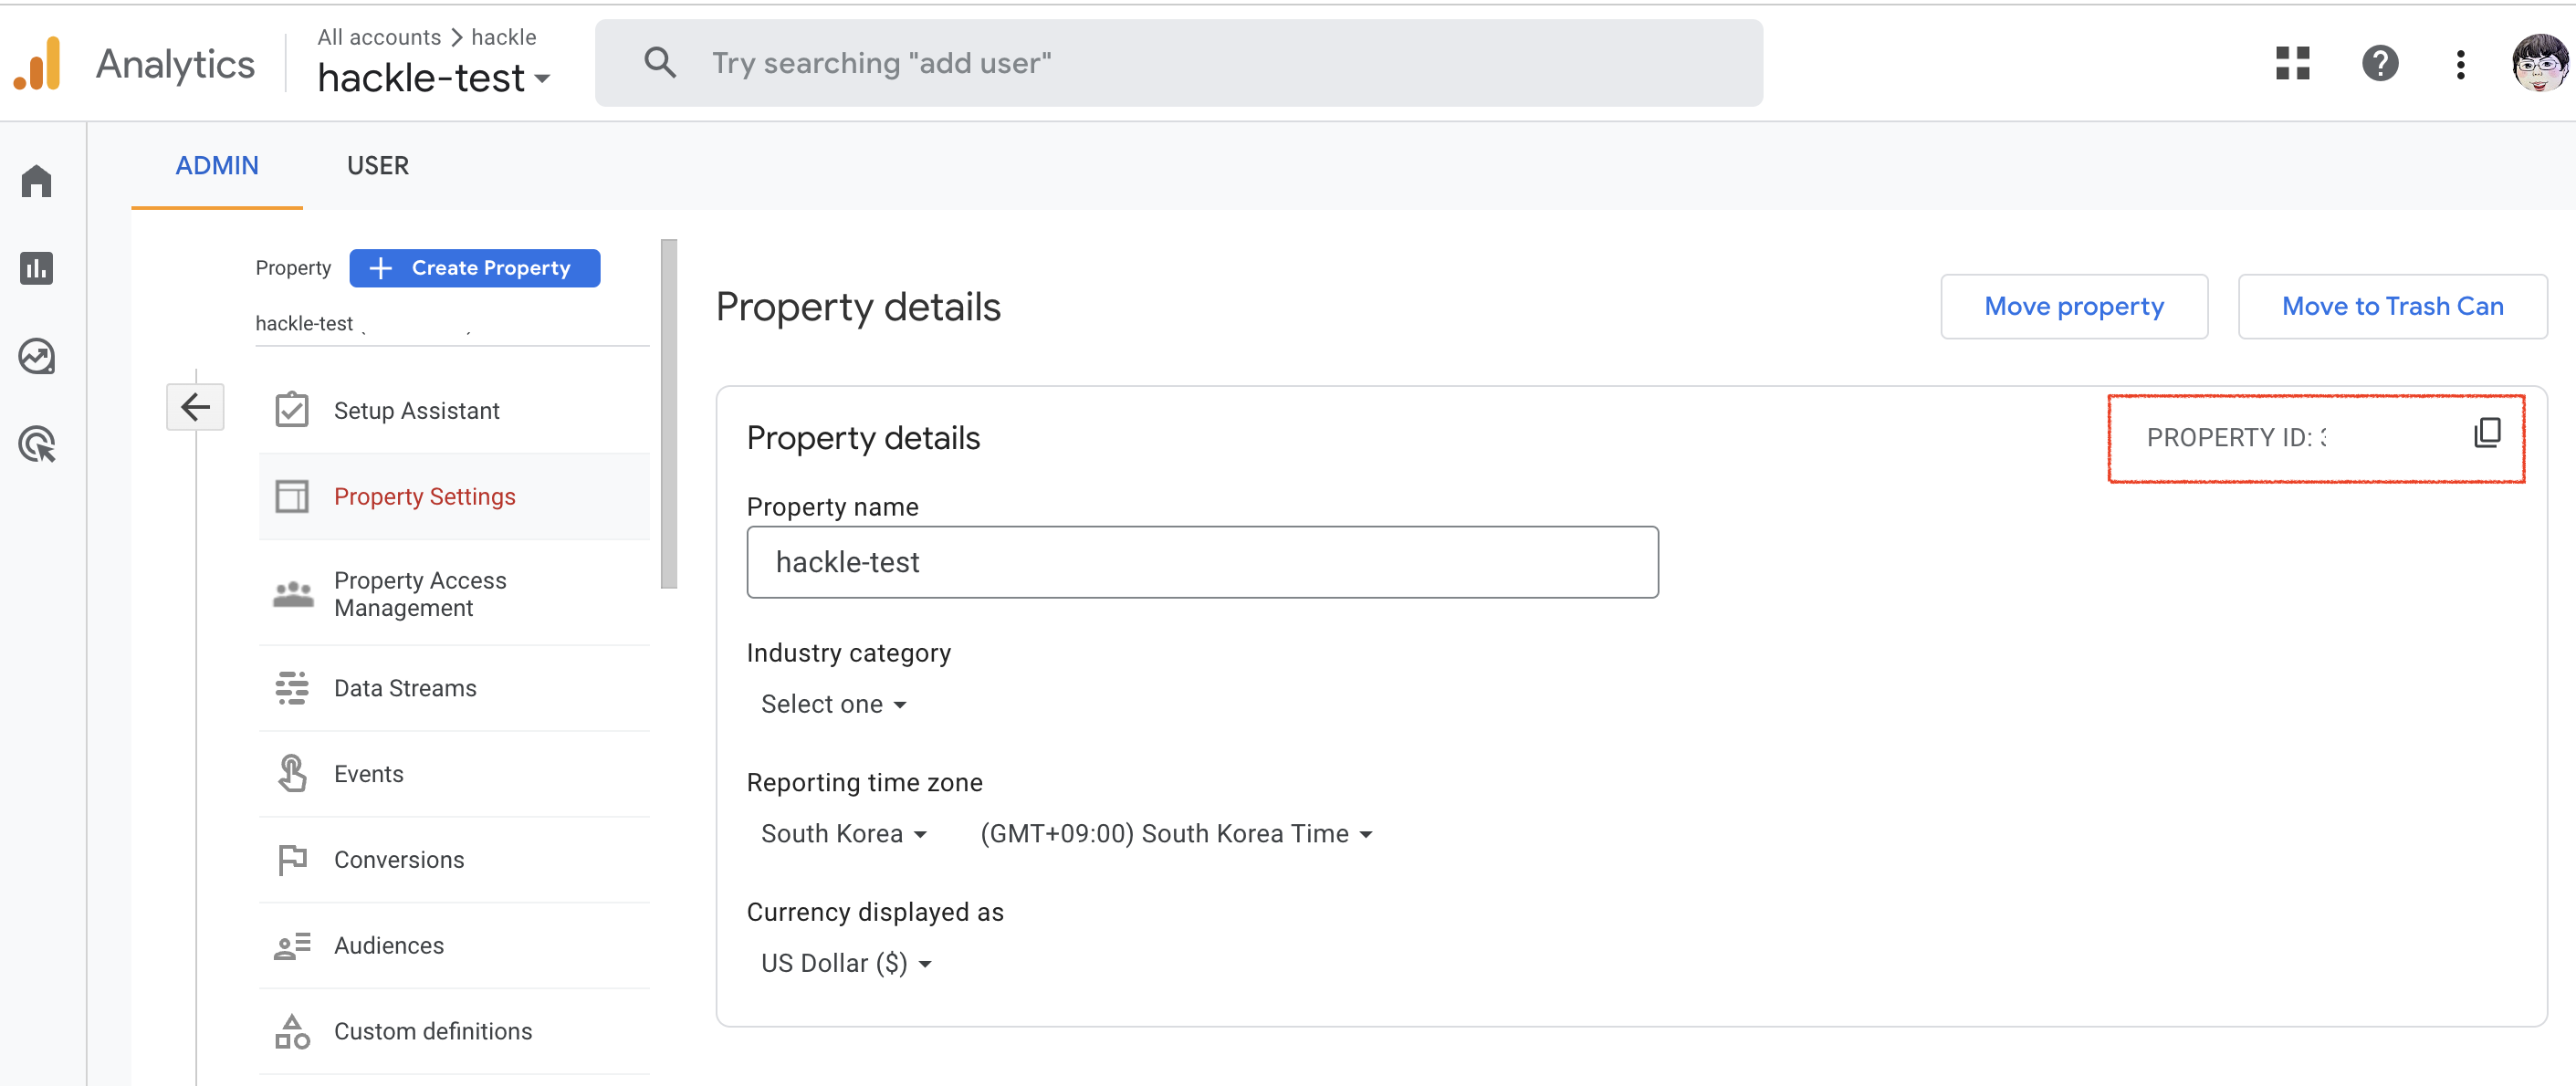Viewport: 2576px width, 1086px height.
Task: Click the Setup Assistant icon
Action: 291,409
